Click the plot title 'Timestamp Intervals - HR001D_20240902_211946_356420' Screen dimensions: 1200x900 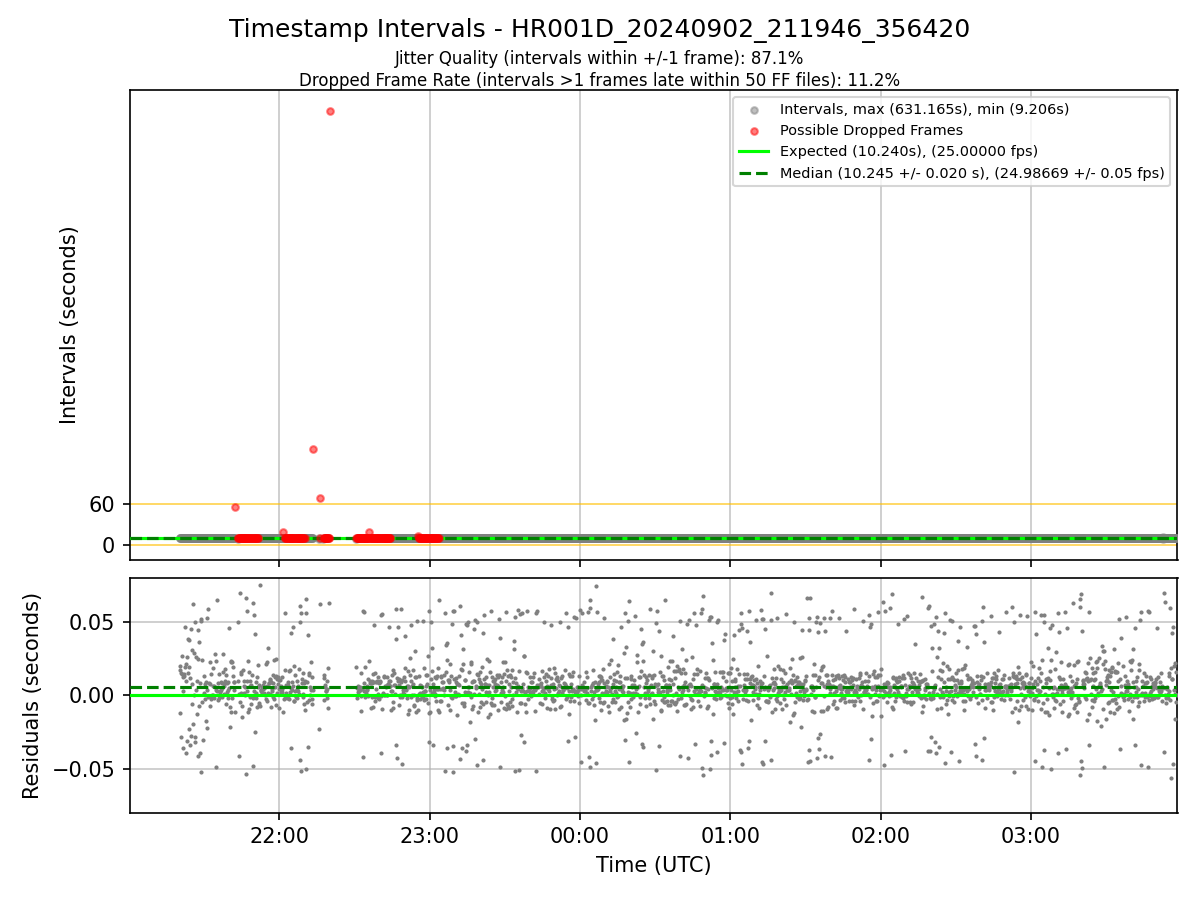(x=599, y=29)
